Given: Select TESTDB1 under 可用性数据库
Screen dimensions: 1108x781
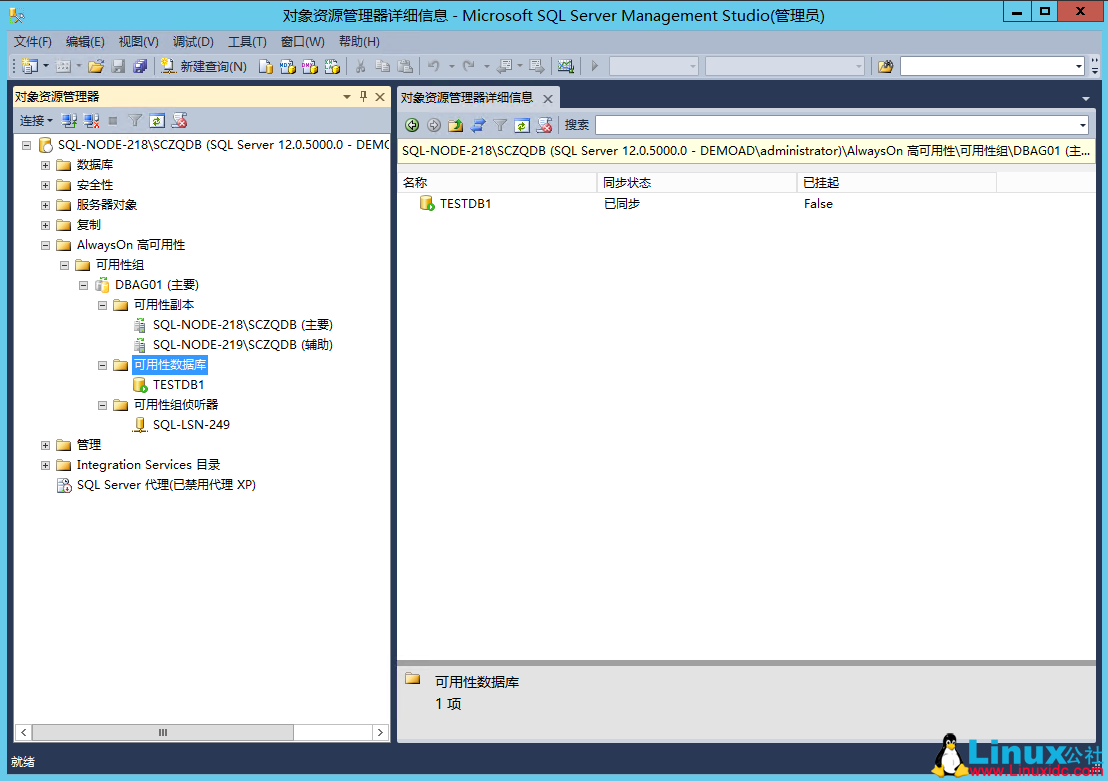Looking at the screenshot, I should [180, 384].
